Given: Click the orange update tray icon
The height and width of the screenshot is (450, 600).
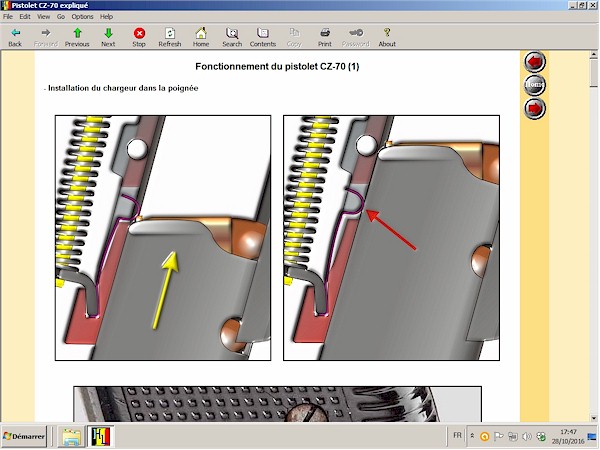Looking at the screenshot, I should 484,436.
